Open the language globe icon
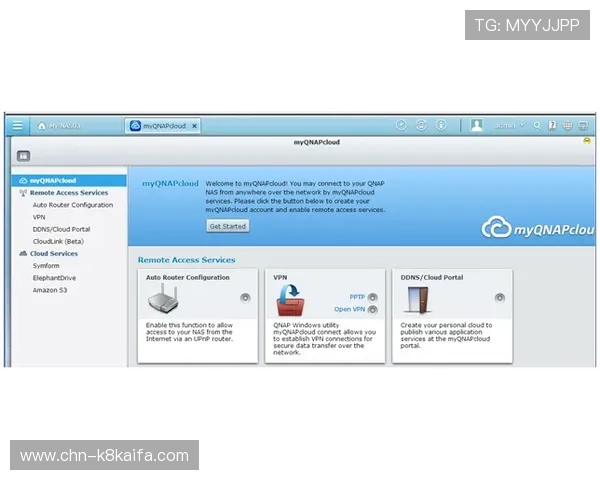The height and width of the screenshot is (480, 600). pos(567,126)
